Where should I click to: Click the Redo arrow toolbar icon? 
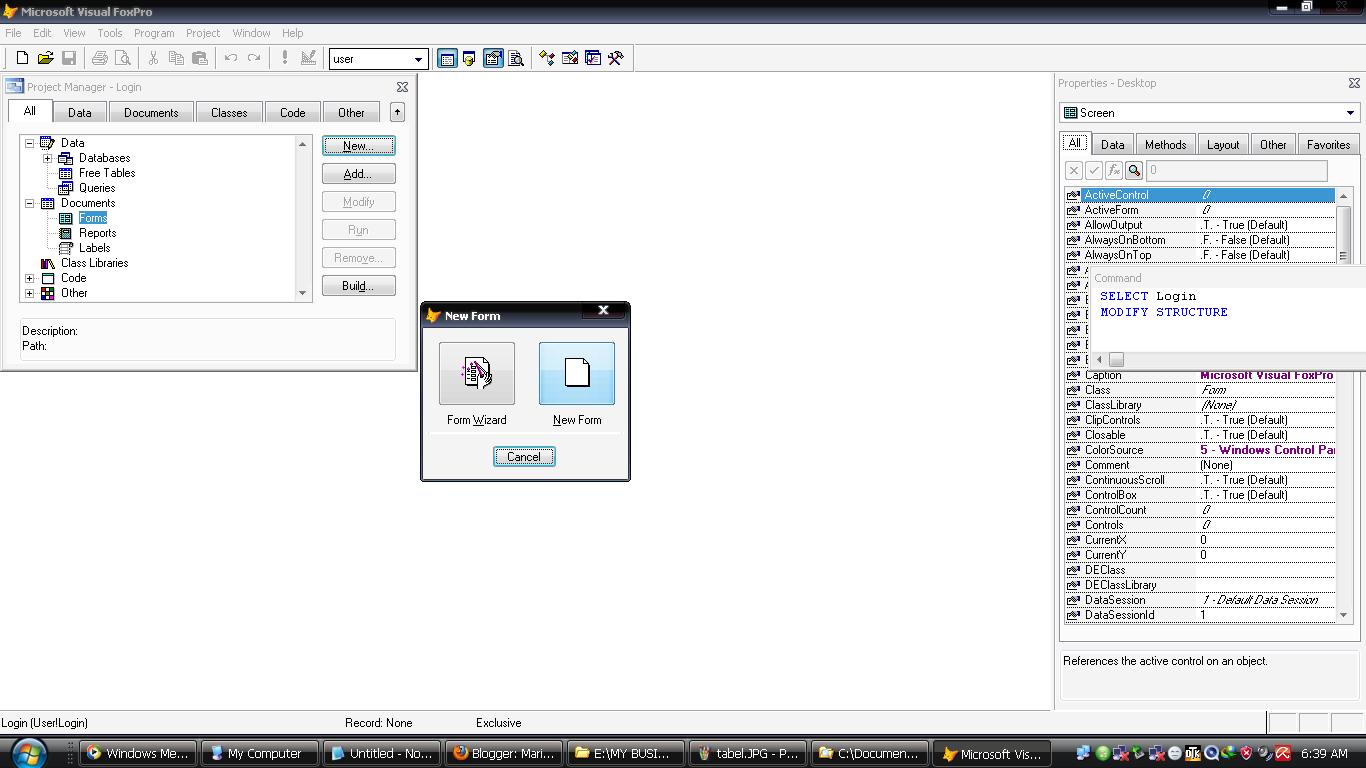[253, 59]
